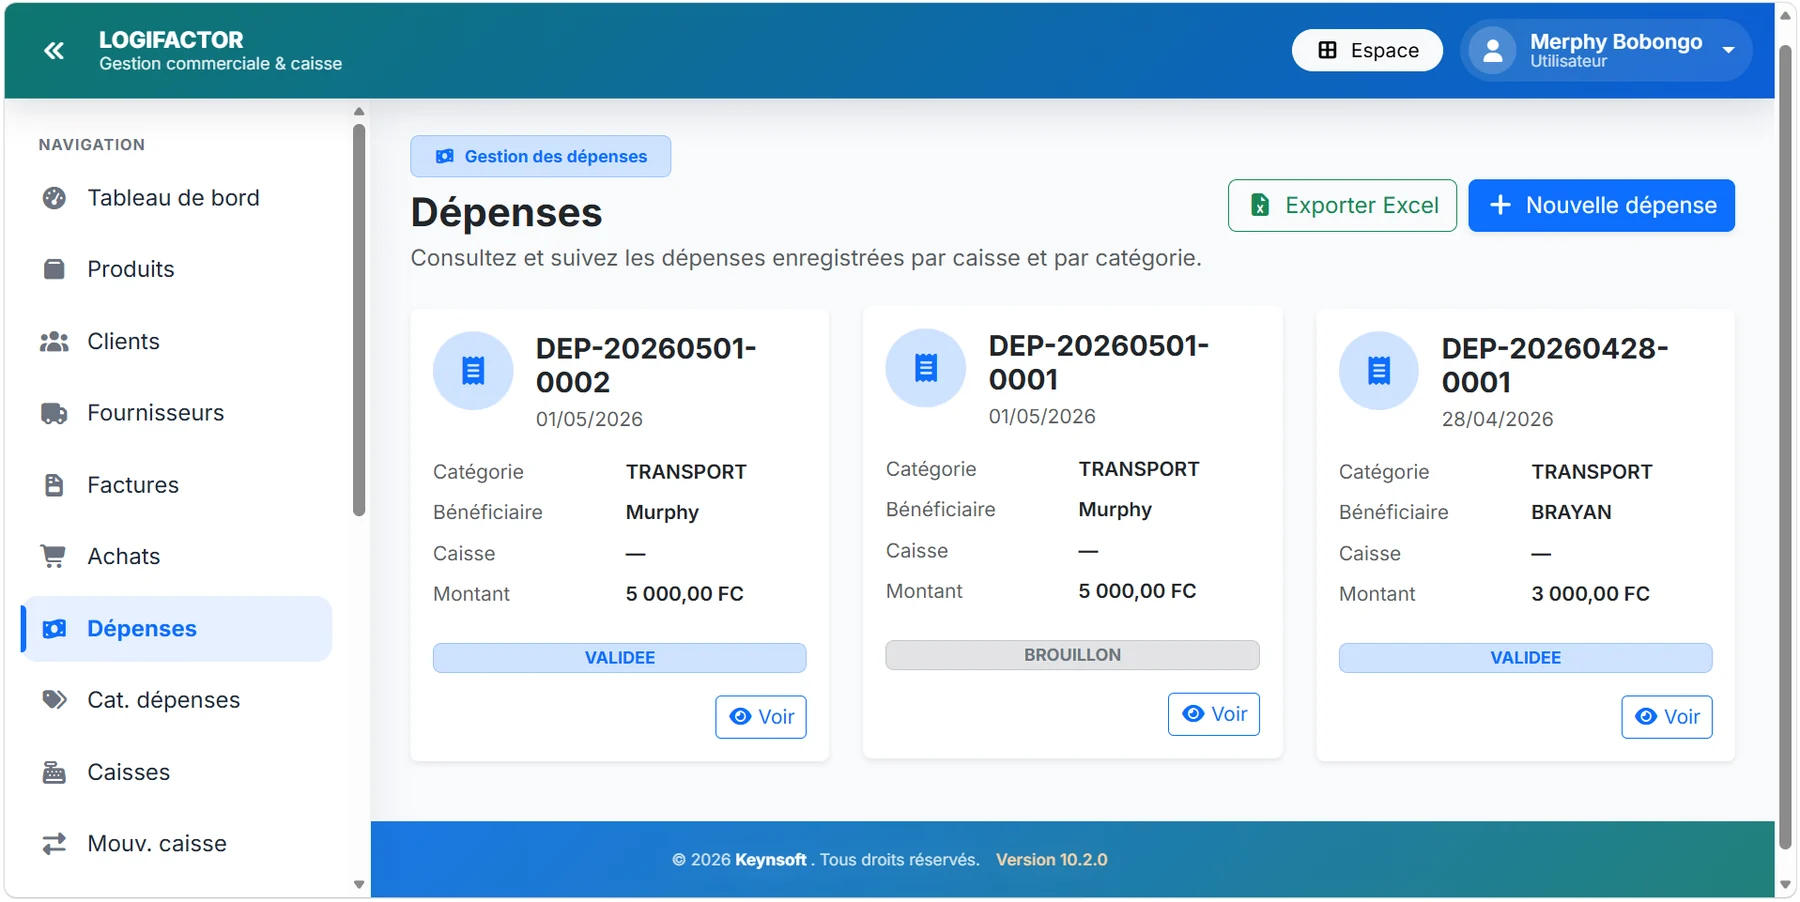The image size is (1800, 902).
Task: Click the Factures document icon
Action: pyautogui.click(x=54, y=485)
